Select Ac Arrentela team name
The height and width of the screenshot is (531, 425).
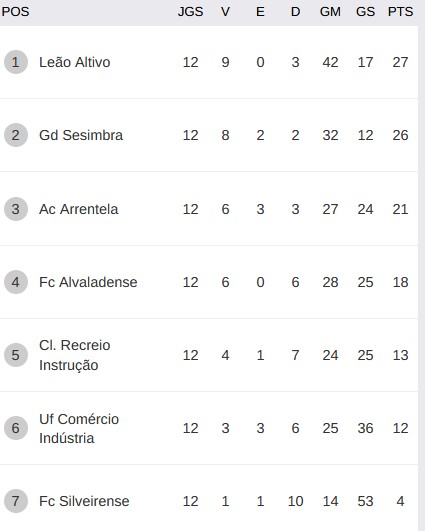[79, 209]
